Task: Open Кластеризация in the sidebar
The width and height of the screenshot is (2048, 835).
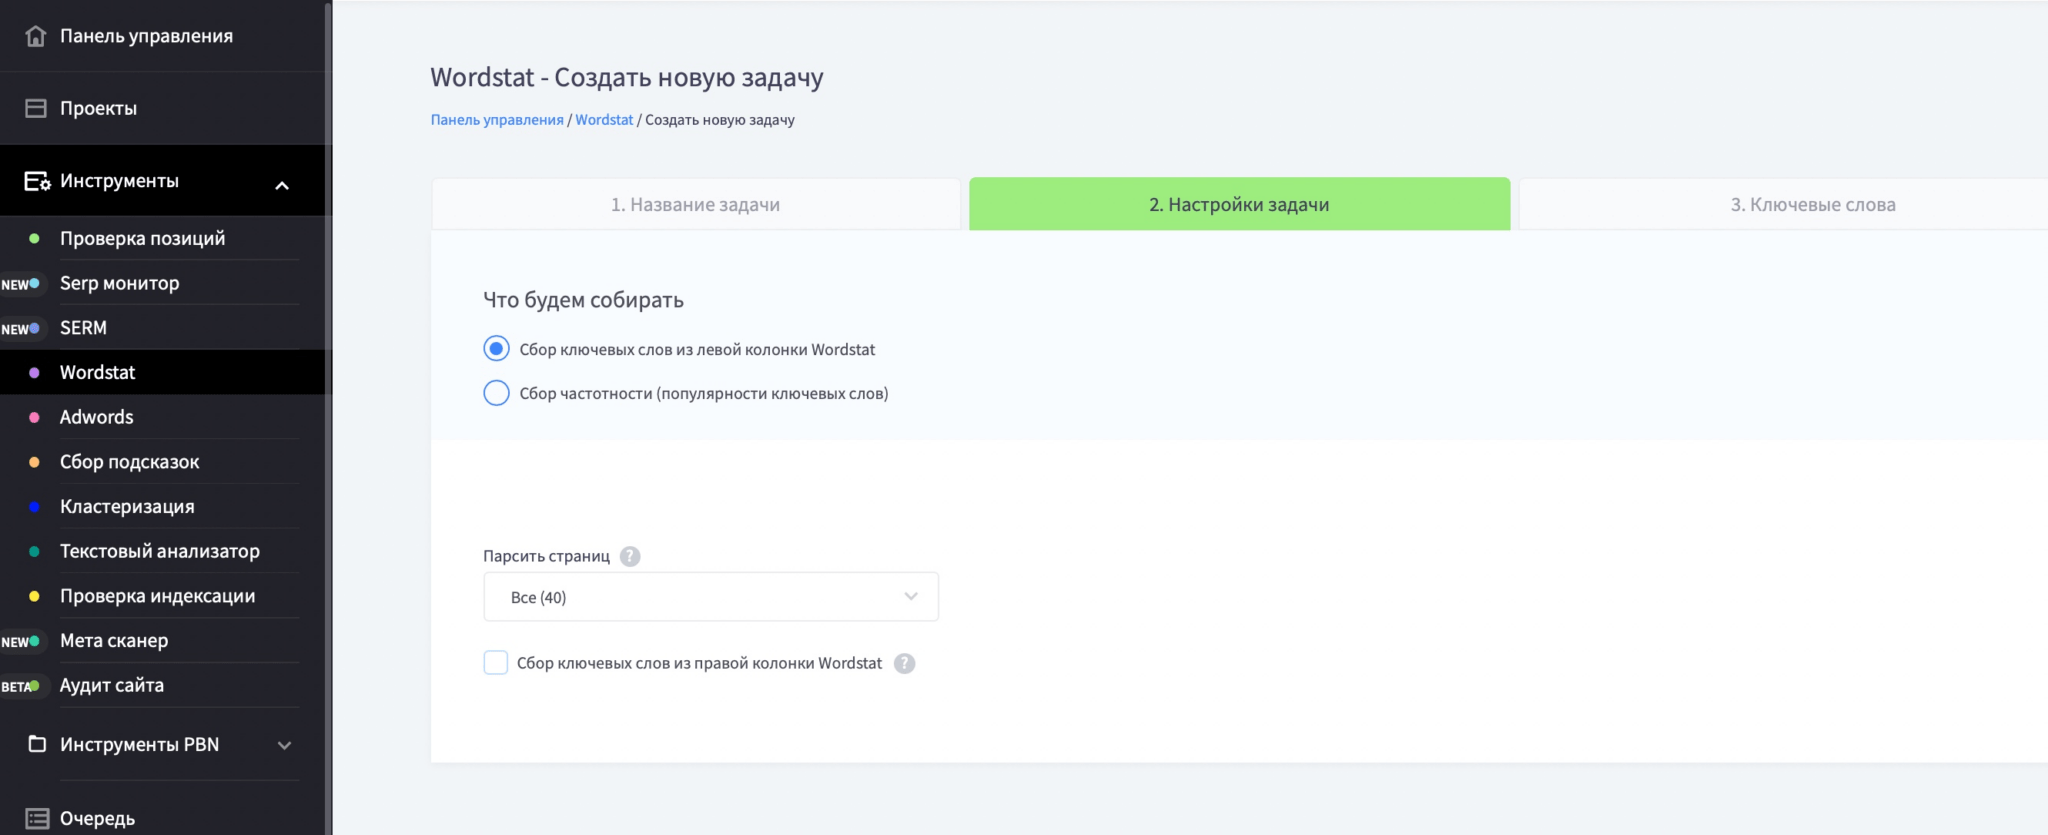Action: tap(127, 507)
